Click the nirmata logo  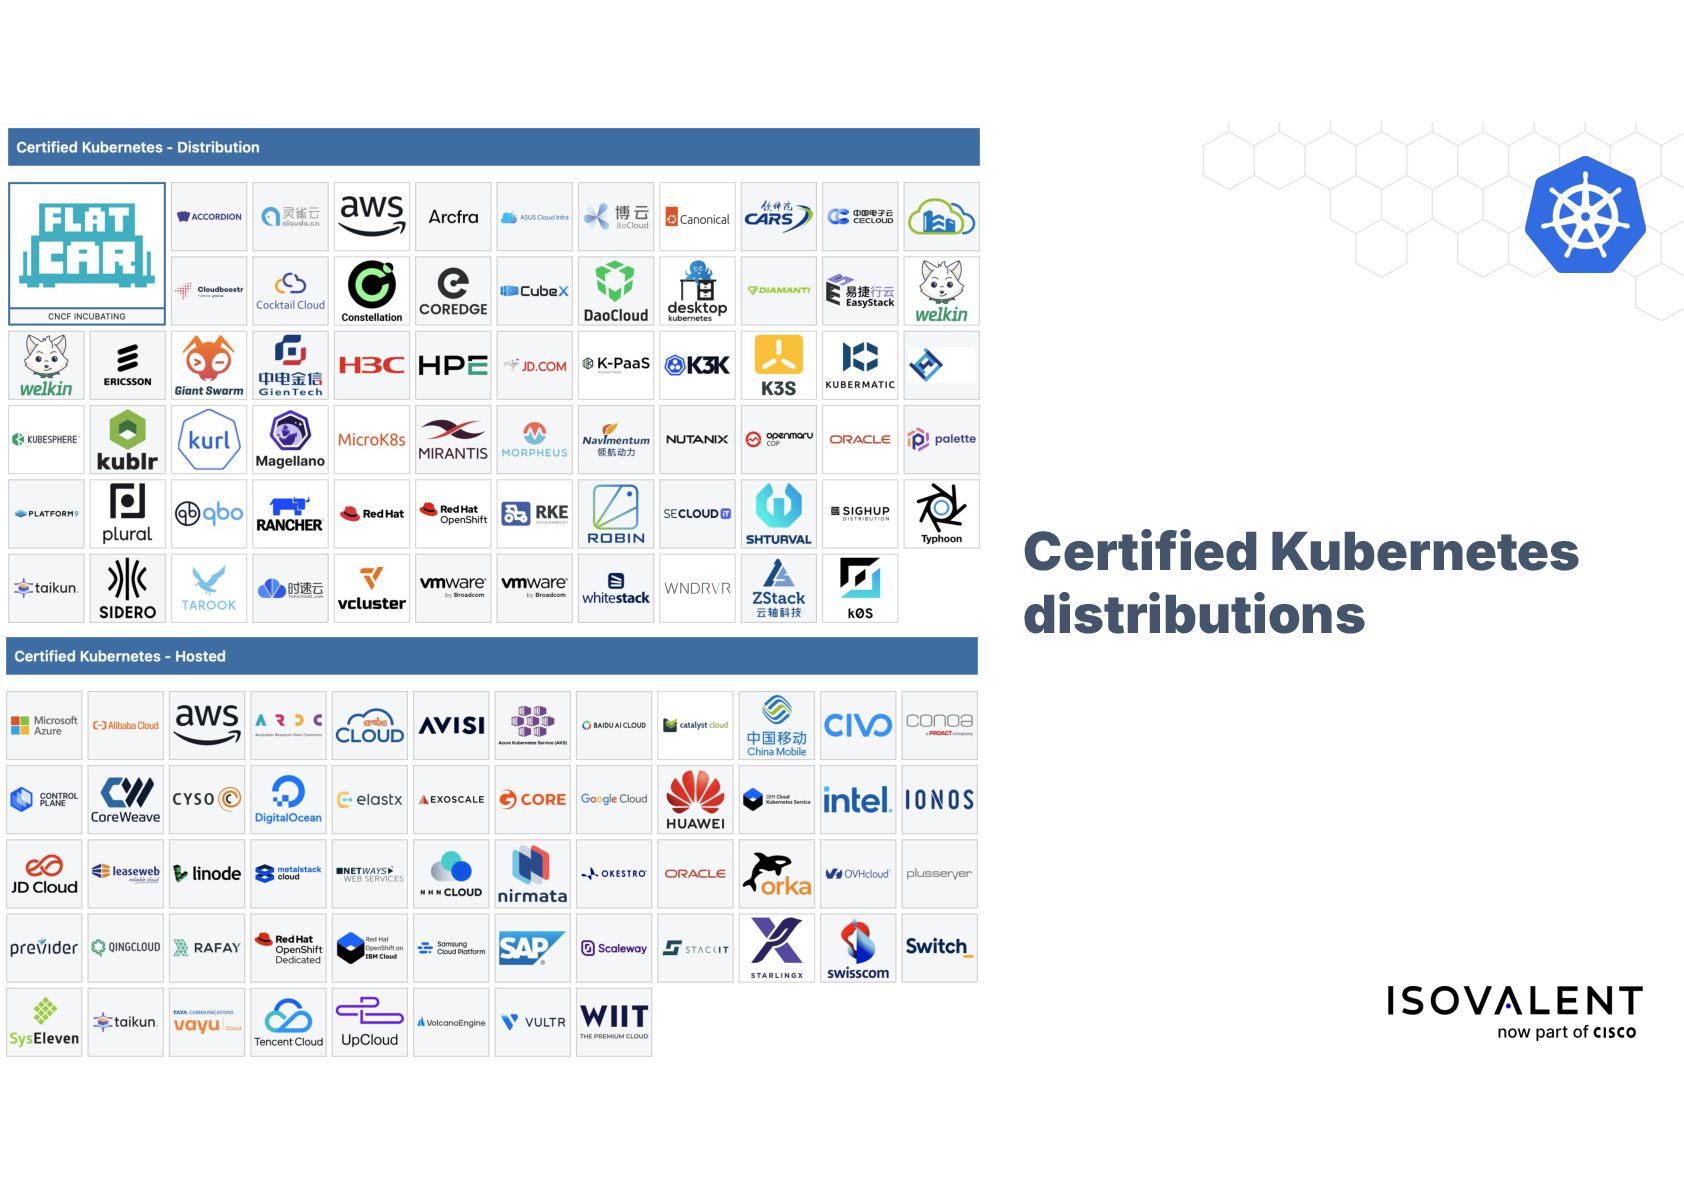coord(532,874)
